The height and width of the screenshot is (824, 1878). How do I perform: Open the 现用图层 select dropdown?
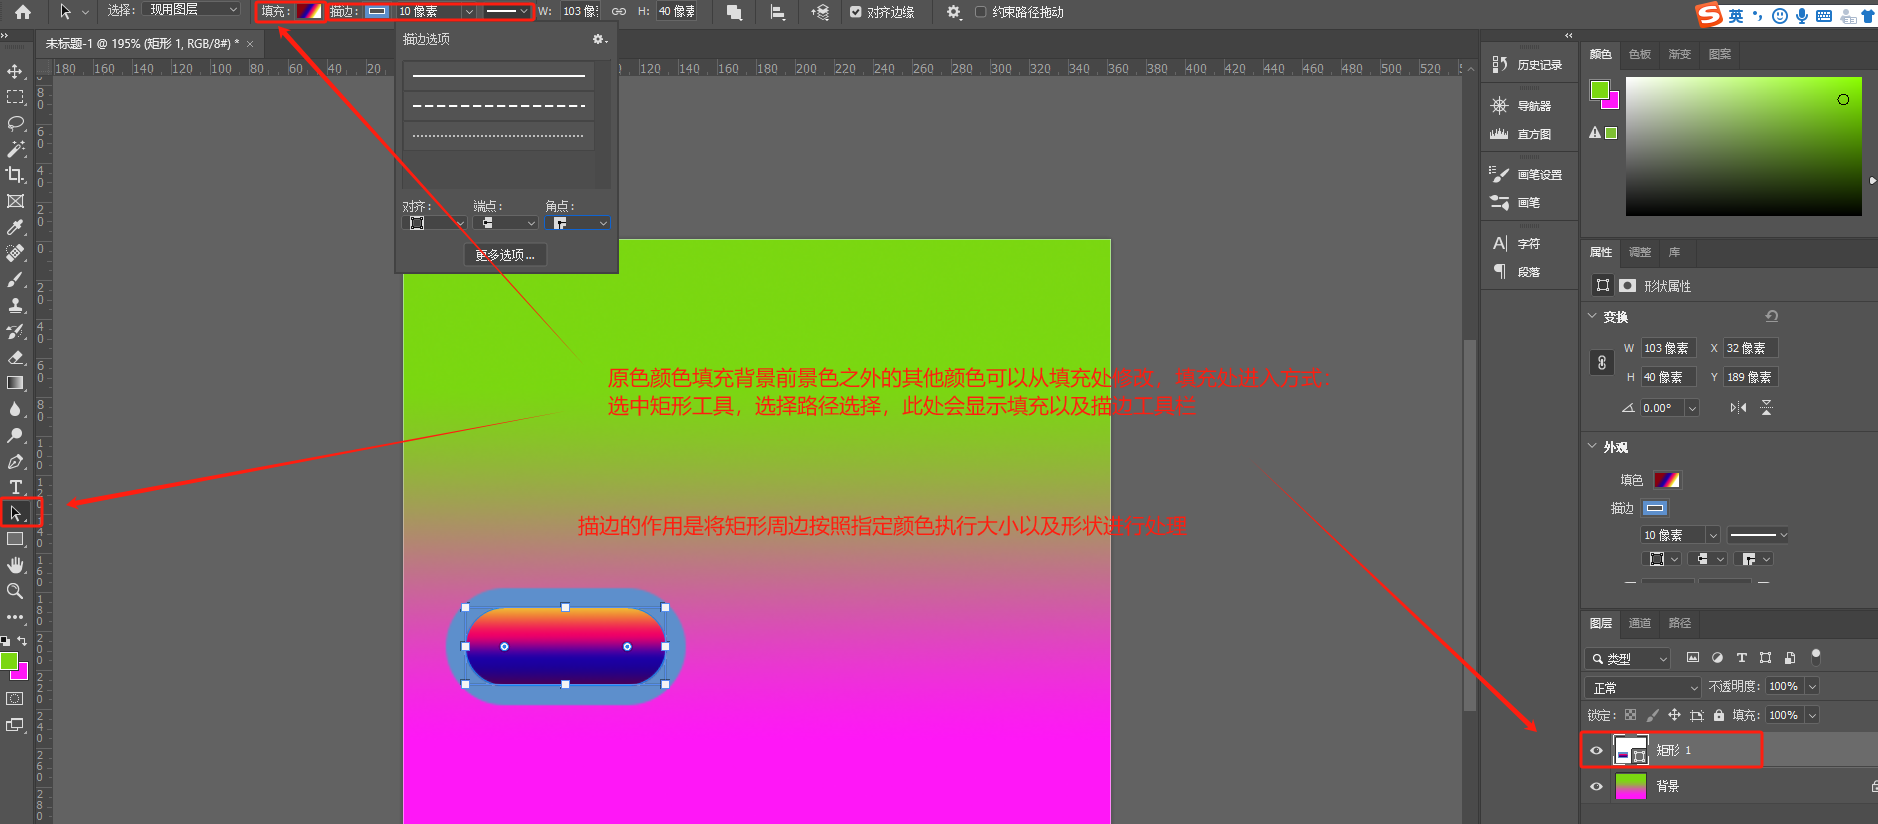(x=192, y=10)
